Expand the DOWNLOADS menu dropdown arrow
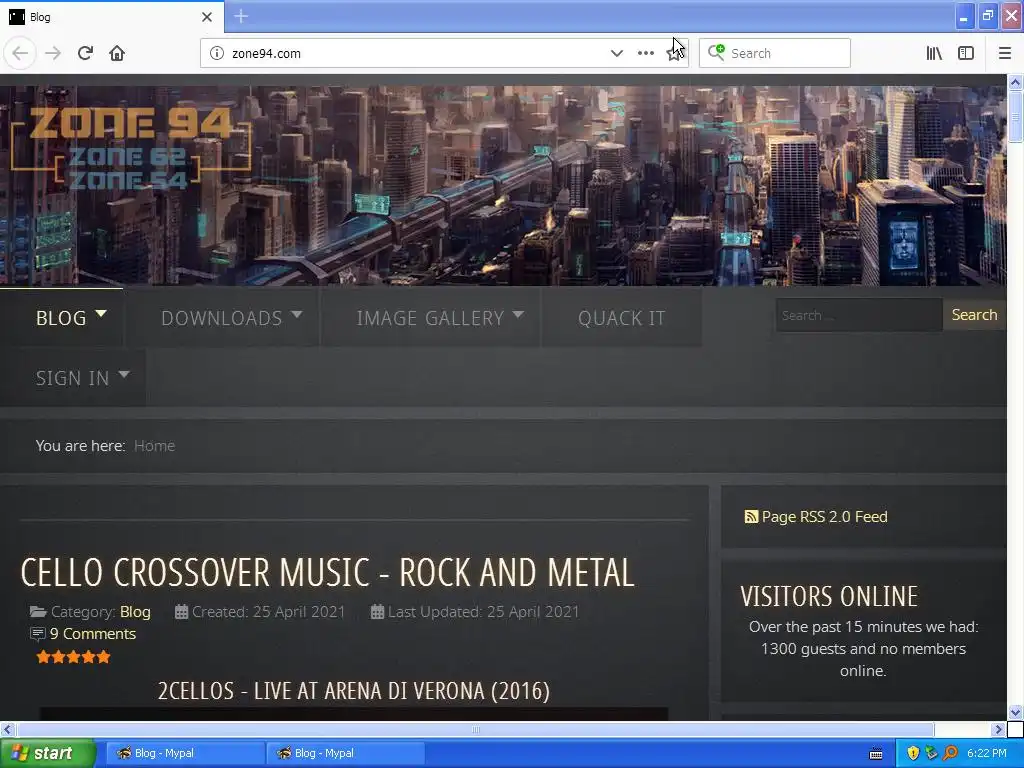The image size is (1024, 768). (296, 314)
